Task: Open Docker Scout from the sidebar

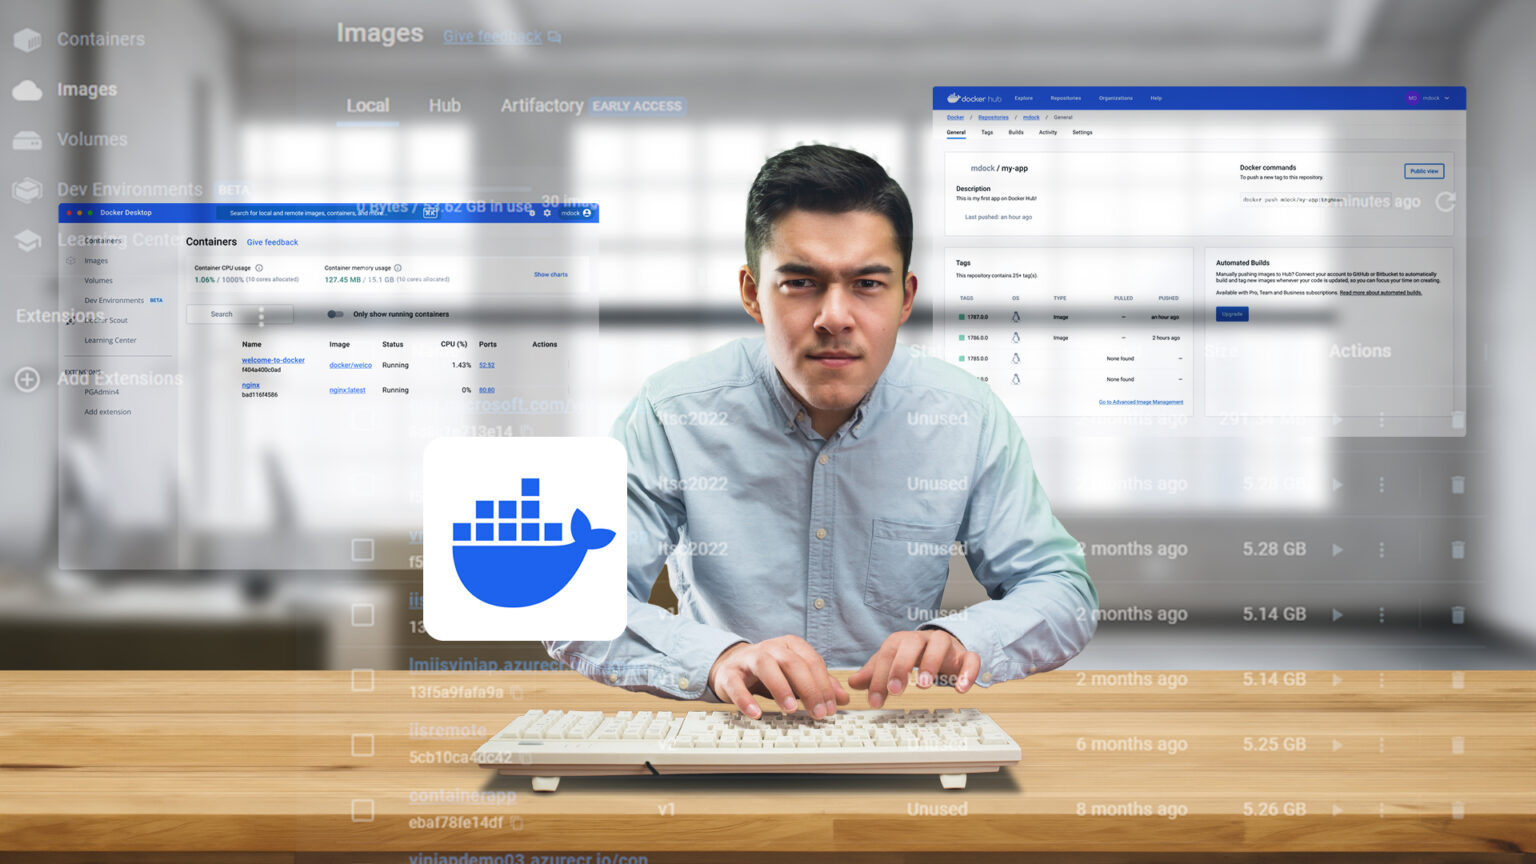Action: click(x=108, y=320)
